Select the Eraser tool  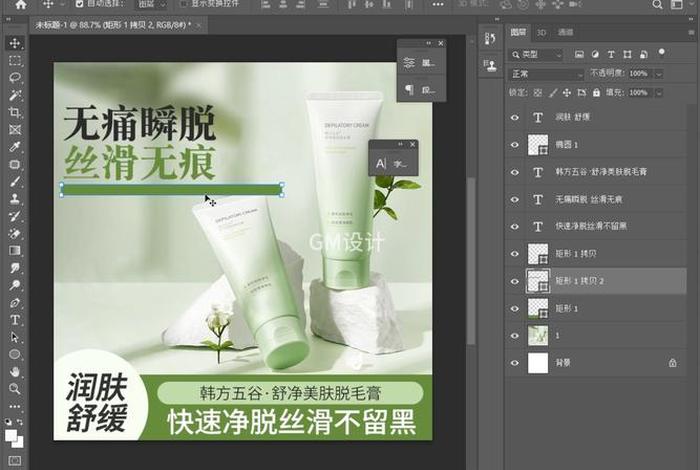tap(15, 233)
